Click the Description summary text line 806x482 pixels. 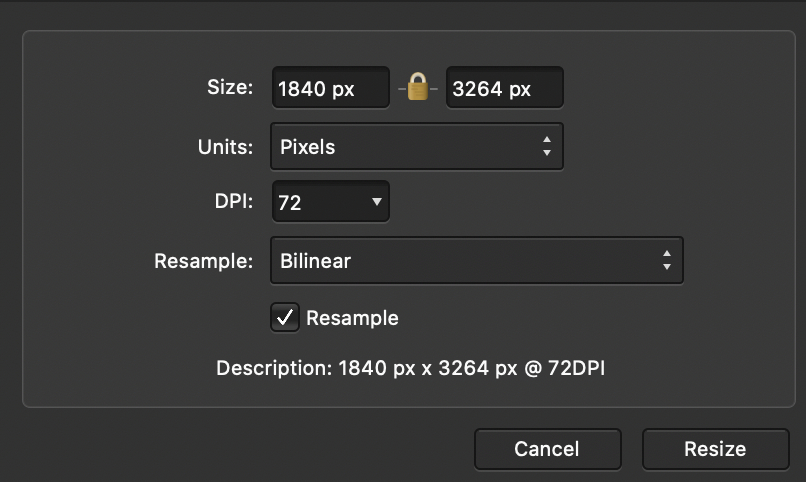point(410,369)
